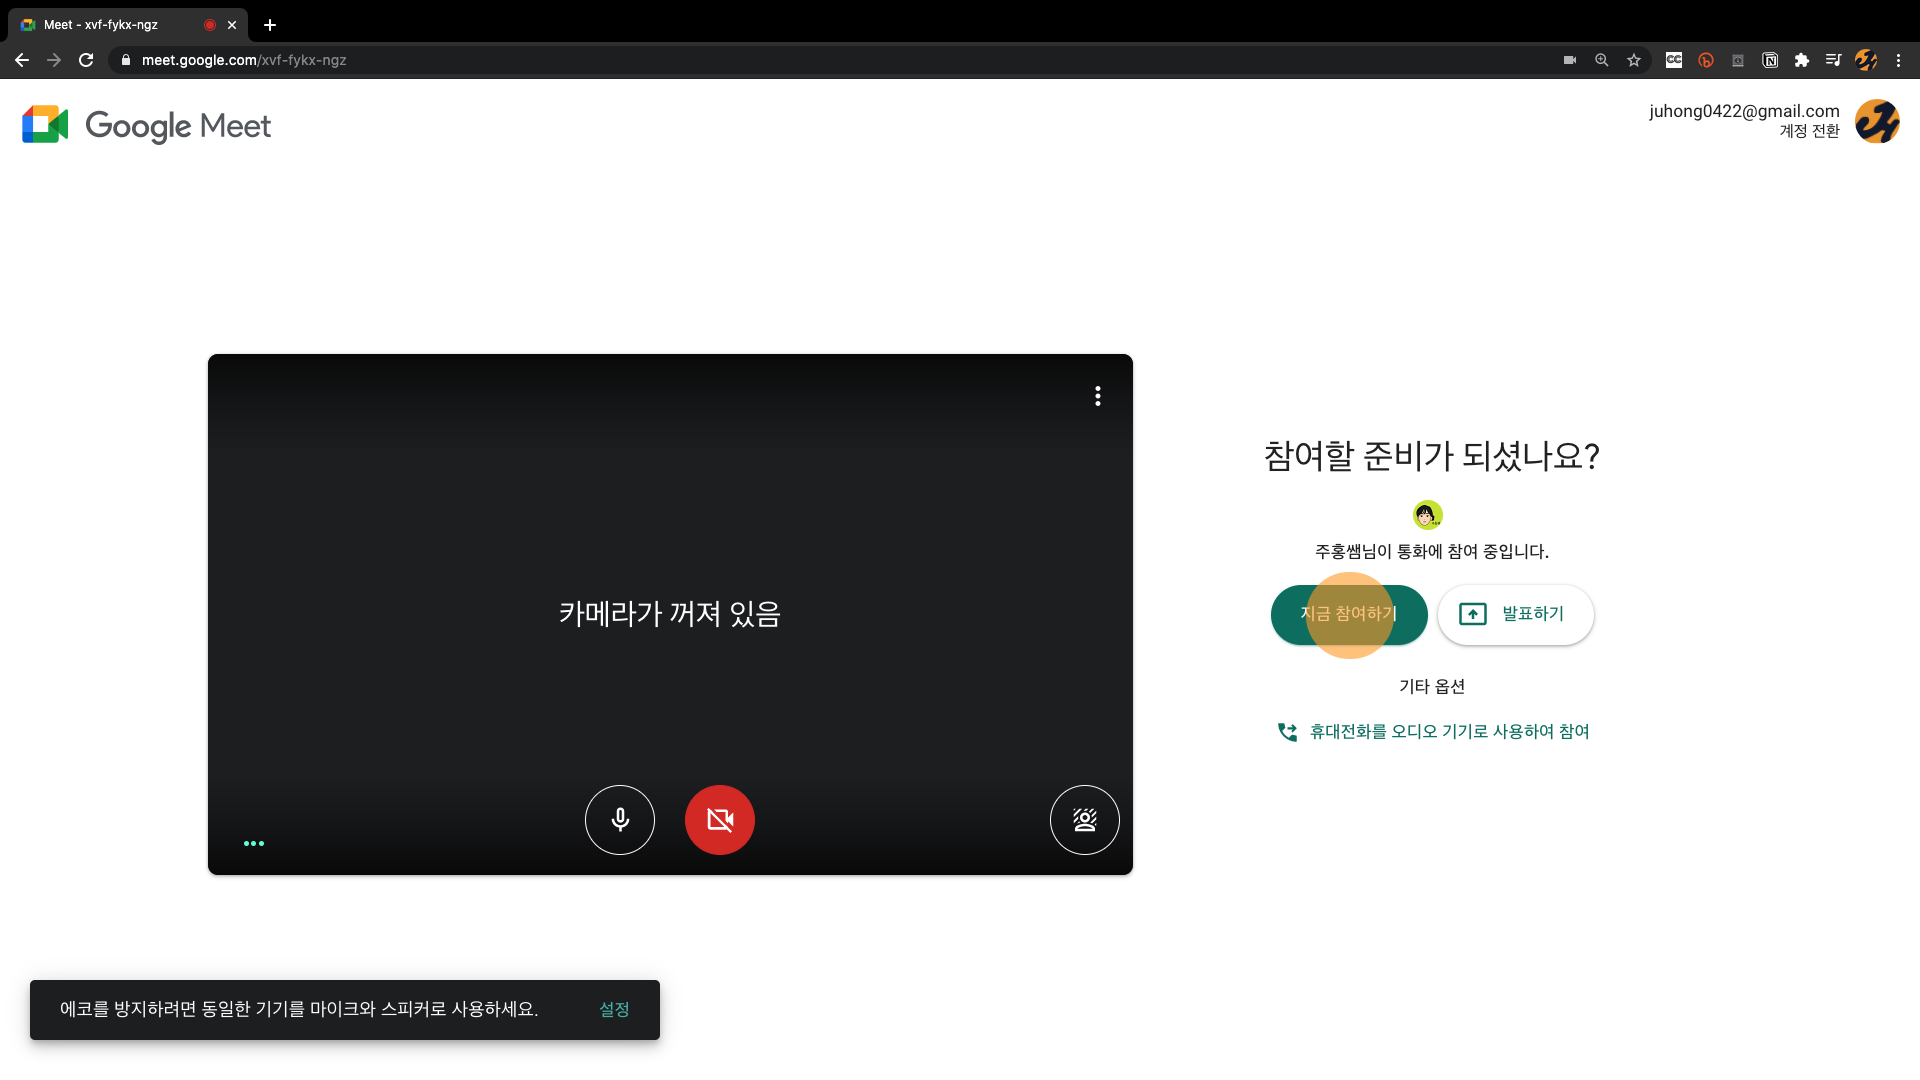Image resolution: width=1920 pixels, height=1080 pixels.
Task: Open a new browser tab
Action: pyautogui.click(x=270, y=25)
